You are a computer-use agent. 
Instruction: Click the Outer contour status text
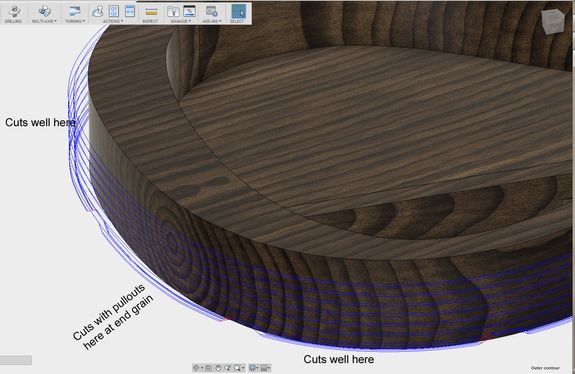[x=545, y=368]
